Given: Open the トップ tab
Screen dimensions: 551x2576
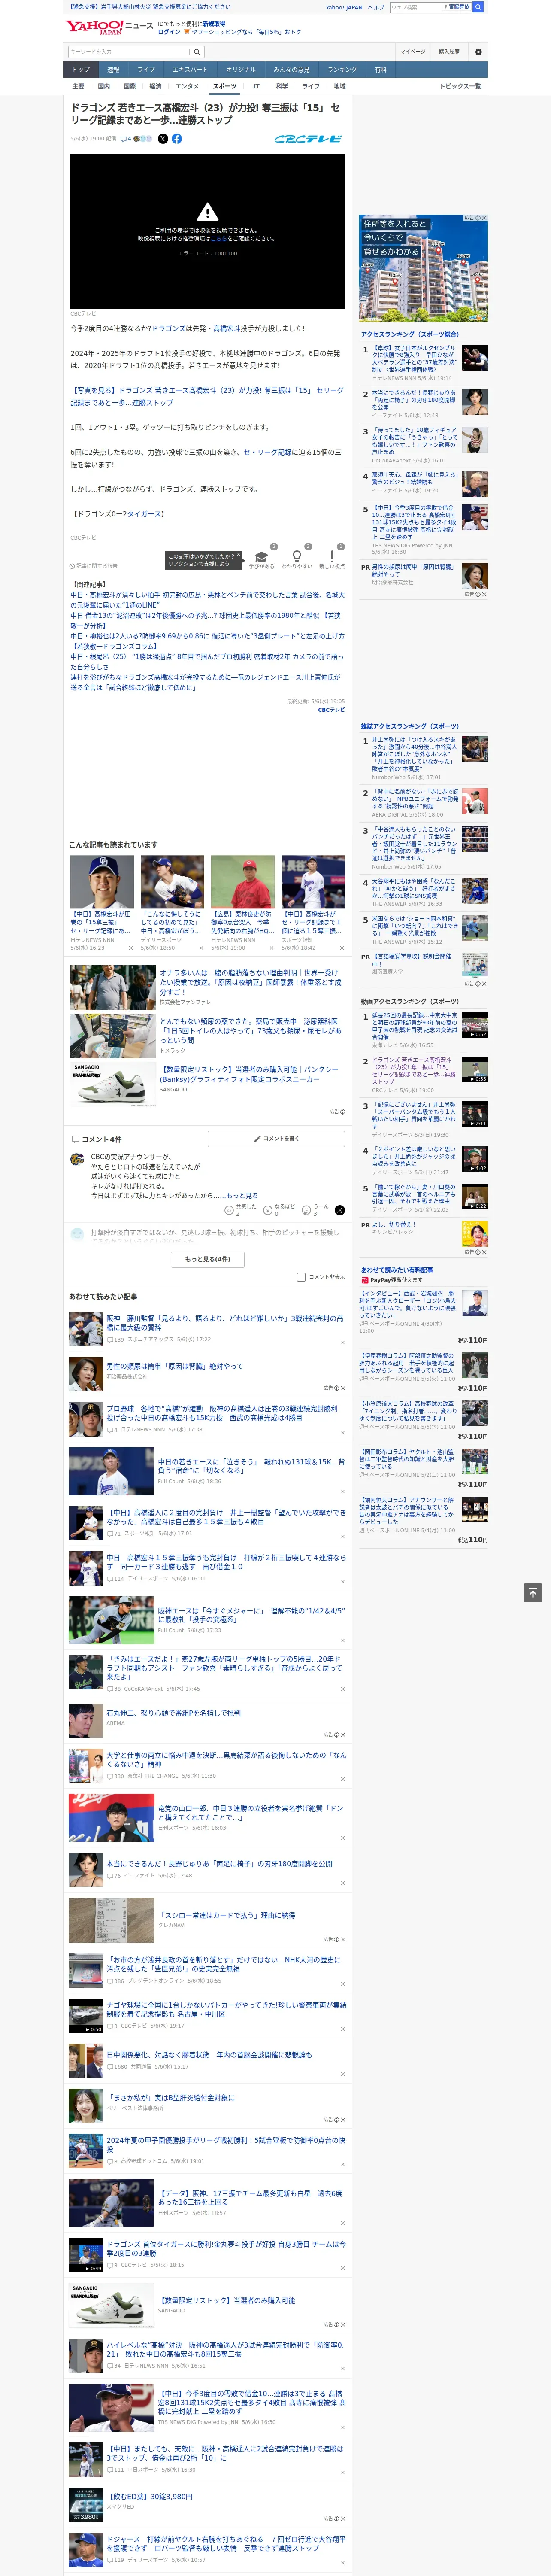Looking at the screenshot, I should [x=81, y=70].
